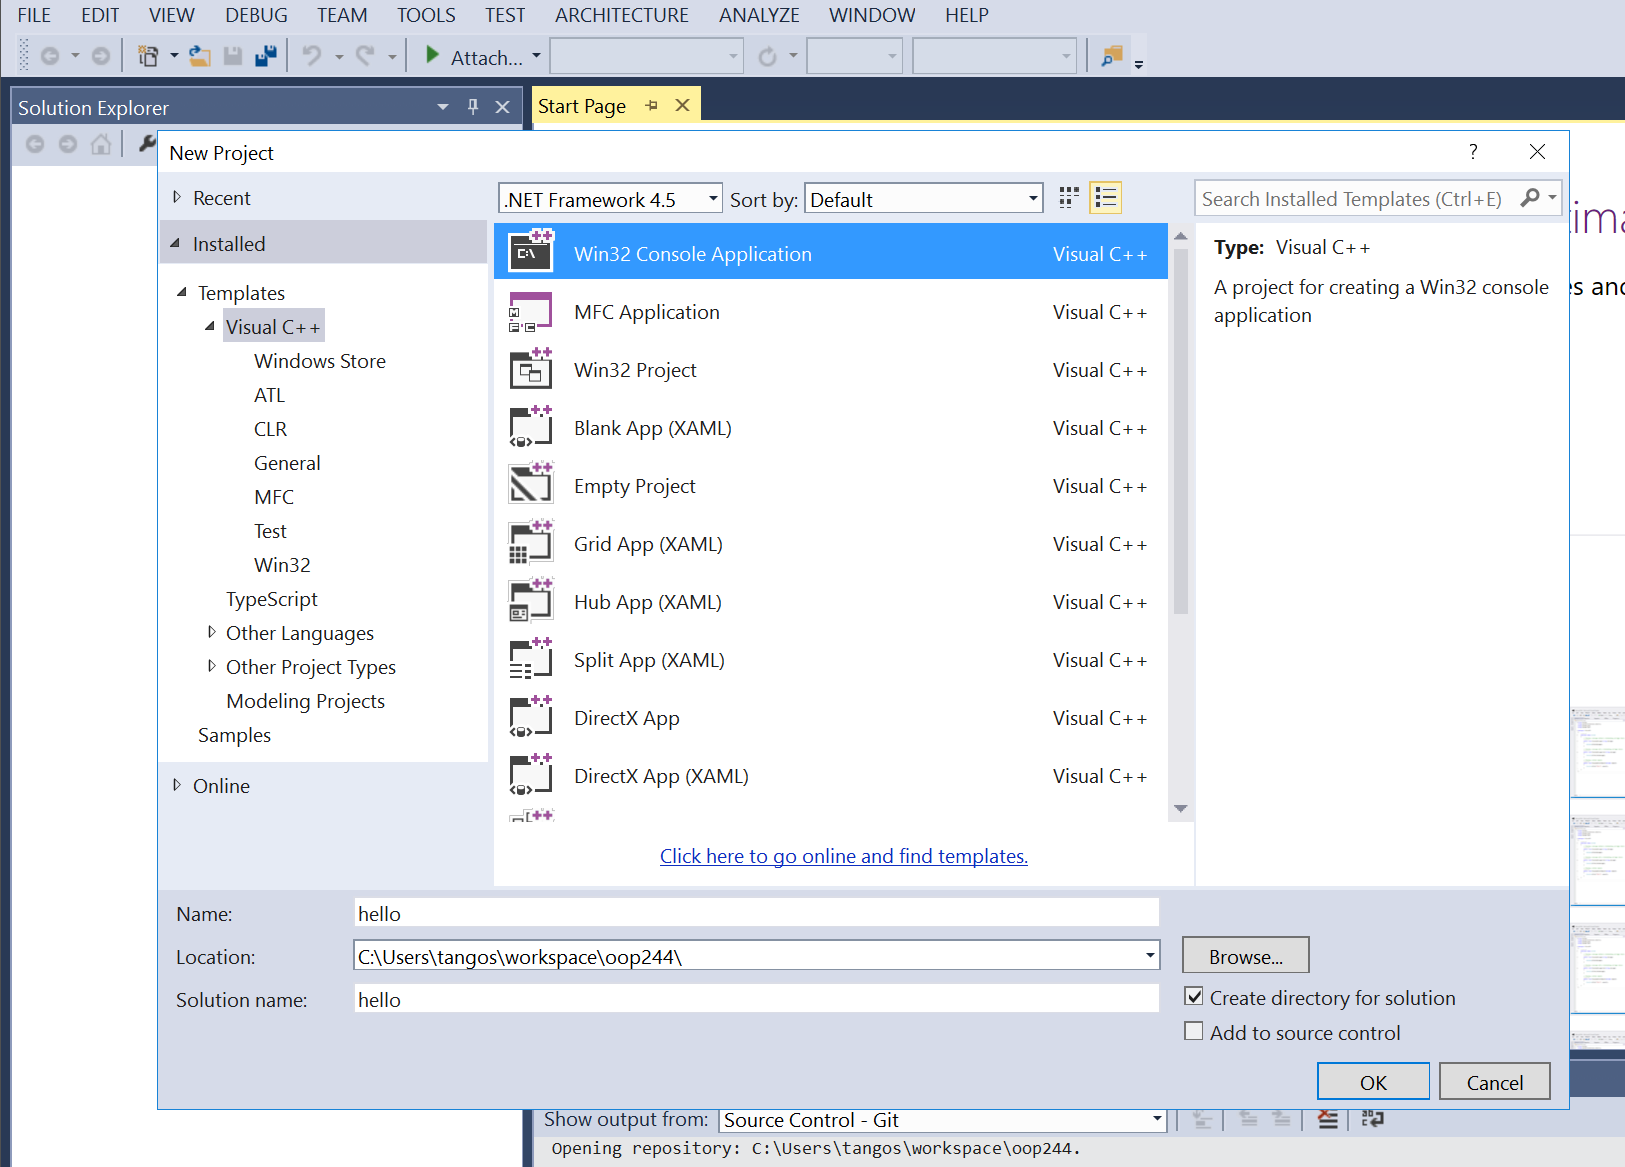Viewport: 1625px width, 1167px height.
Task: Open the FILE menu
Action: tap(34, 15)
